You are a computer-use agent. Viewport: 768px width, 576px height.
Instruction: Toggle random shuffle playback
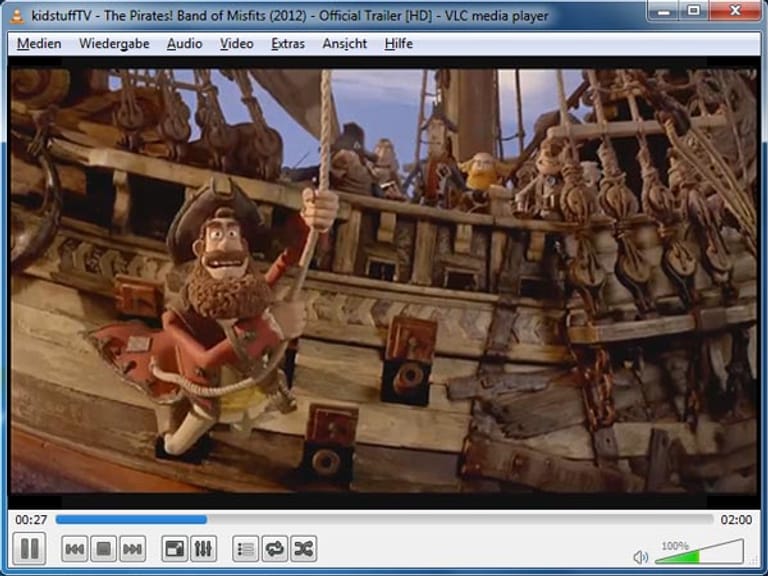[304, 549]
